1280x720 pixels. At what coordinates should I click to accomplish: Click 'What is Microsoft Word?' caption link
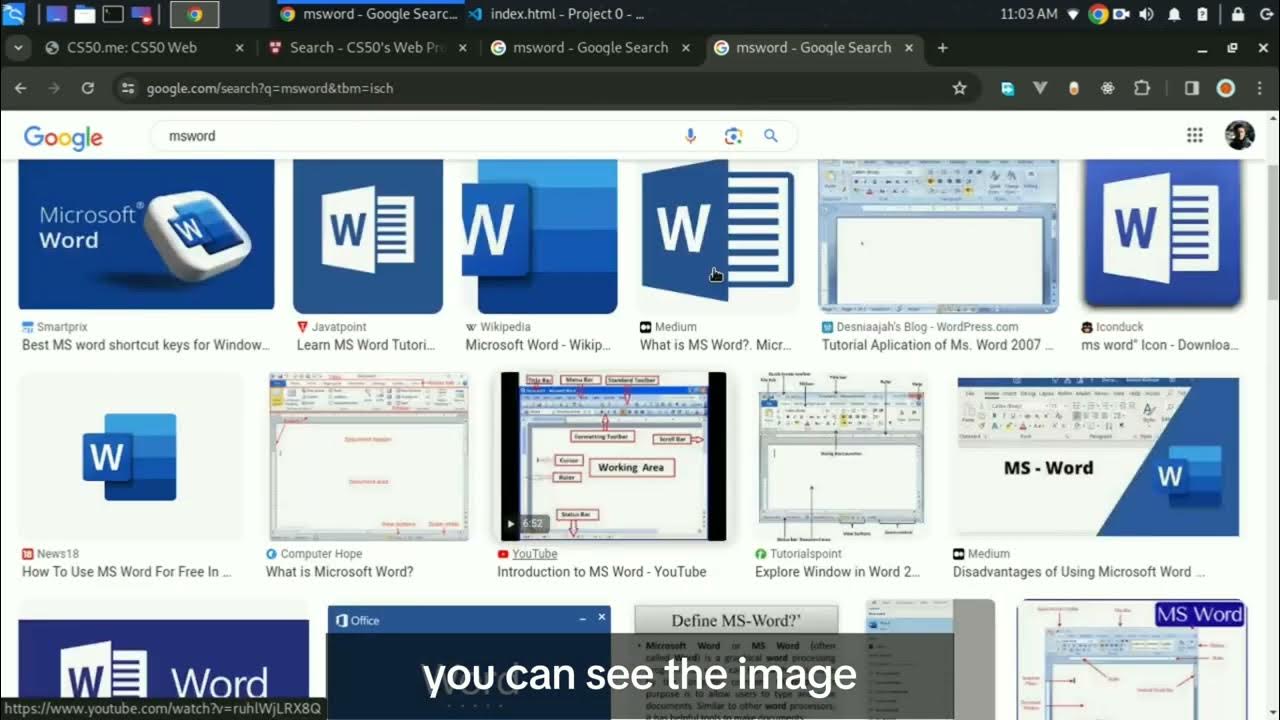pyautogui.click(x=339, y=572)
